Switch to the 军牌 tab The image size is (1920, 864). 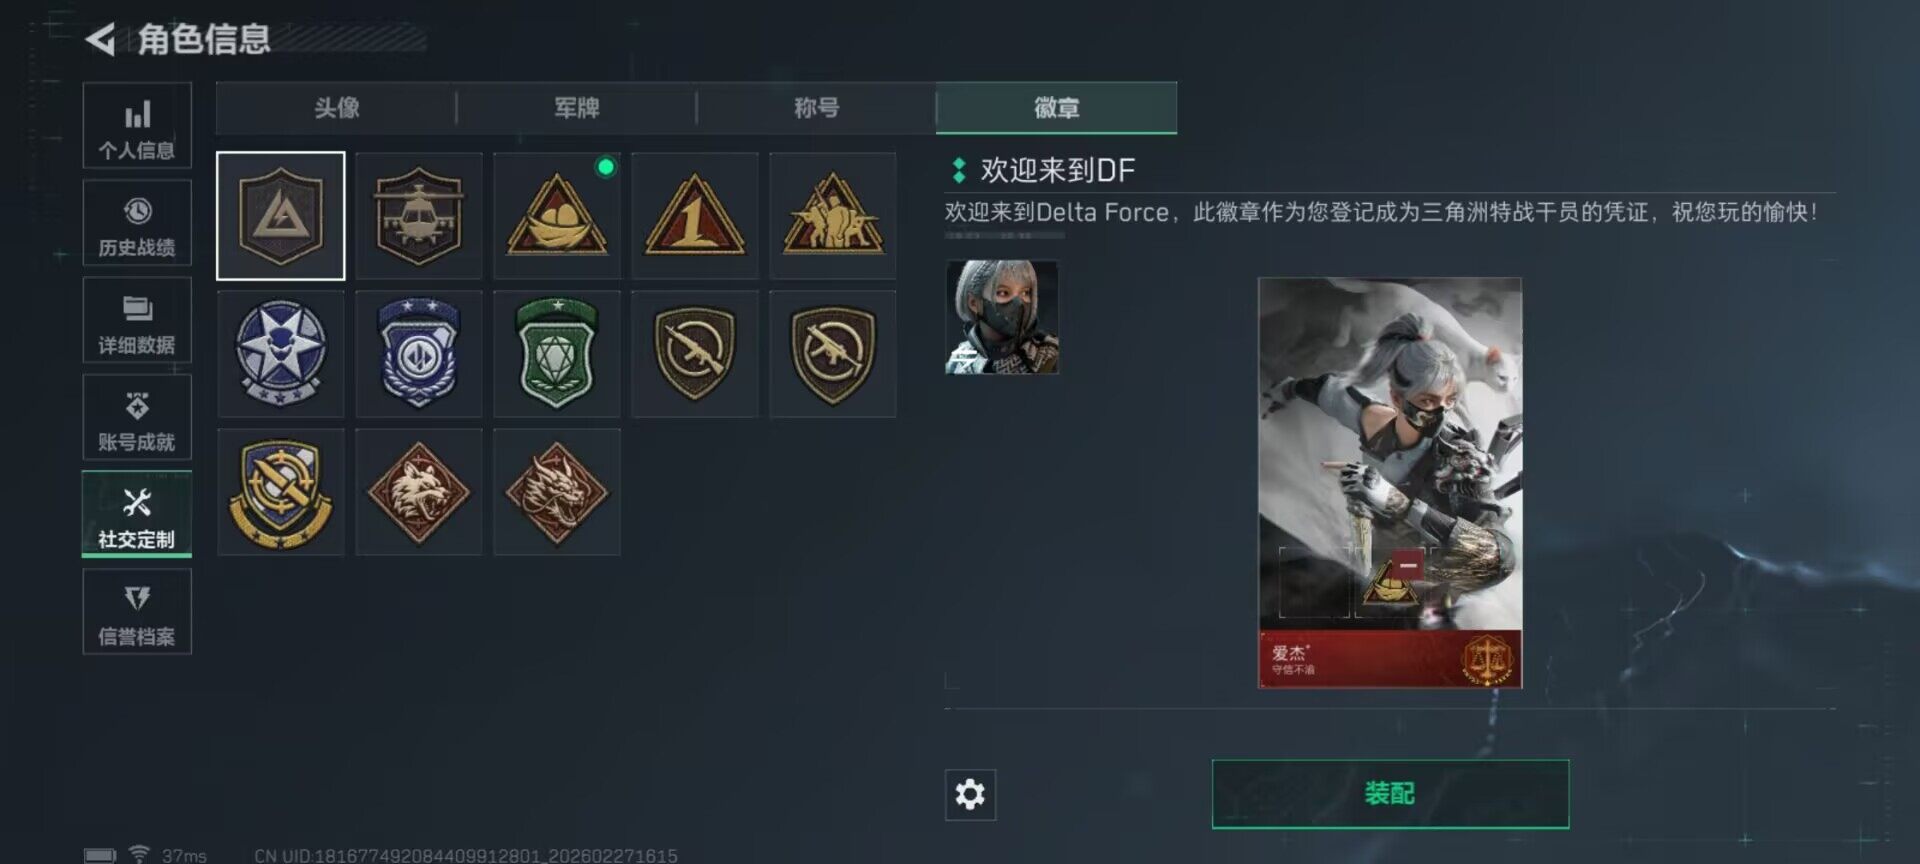(577, 108)
